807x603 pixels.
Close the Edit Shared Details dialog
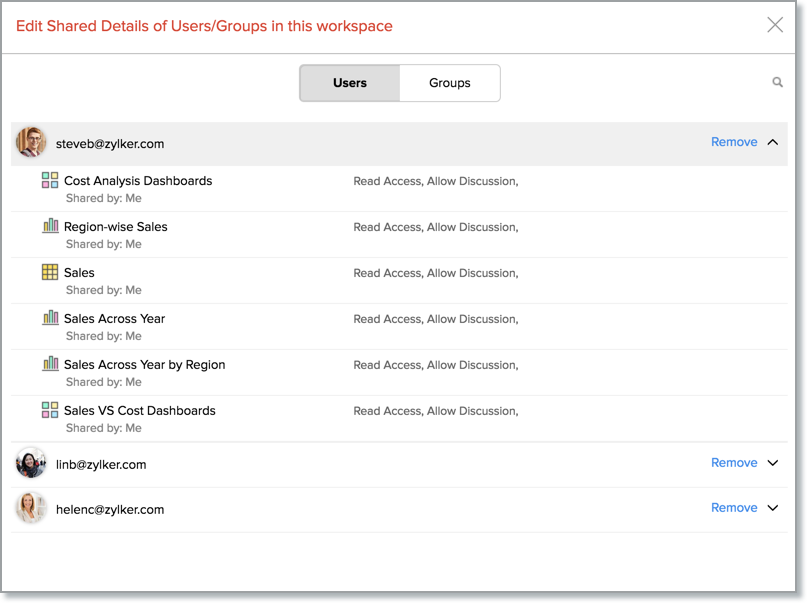coord(775,25)
